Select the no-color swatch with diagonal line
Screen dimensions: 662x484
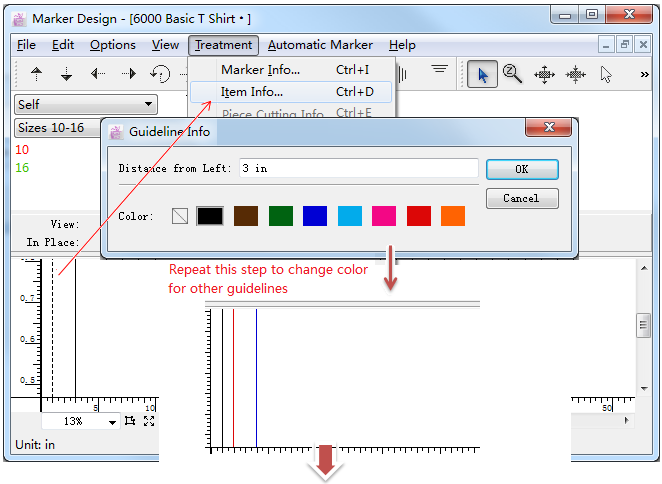180,216
